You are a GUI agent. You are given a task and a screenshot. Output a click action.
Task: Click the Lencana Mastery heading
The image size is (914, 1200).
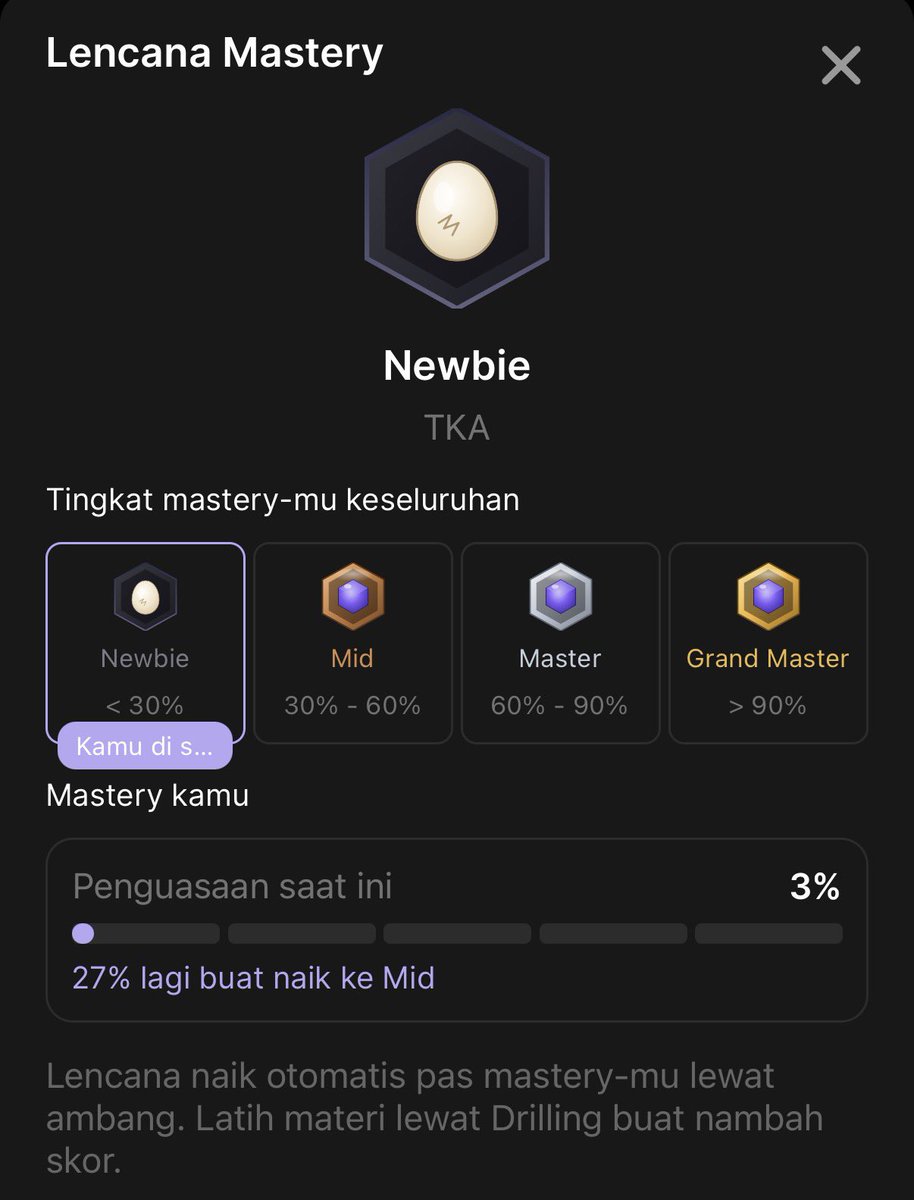coord(214,53)
